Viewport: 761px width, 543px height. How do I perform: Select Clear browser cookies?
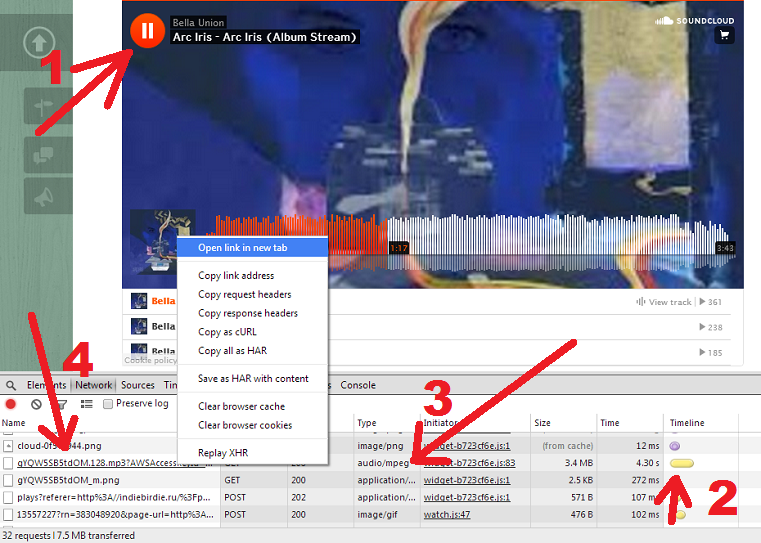(245, 425)
